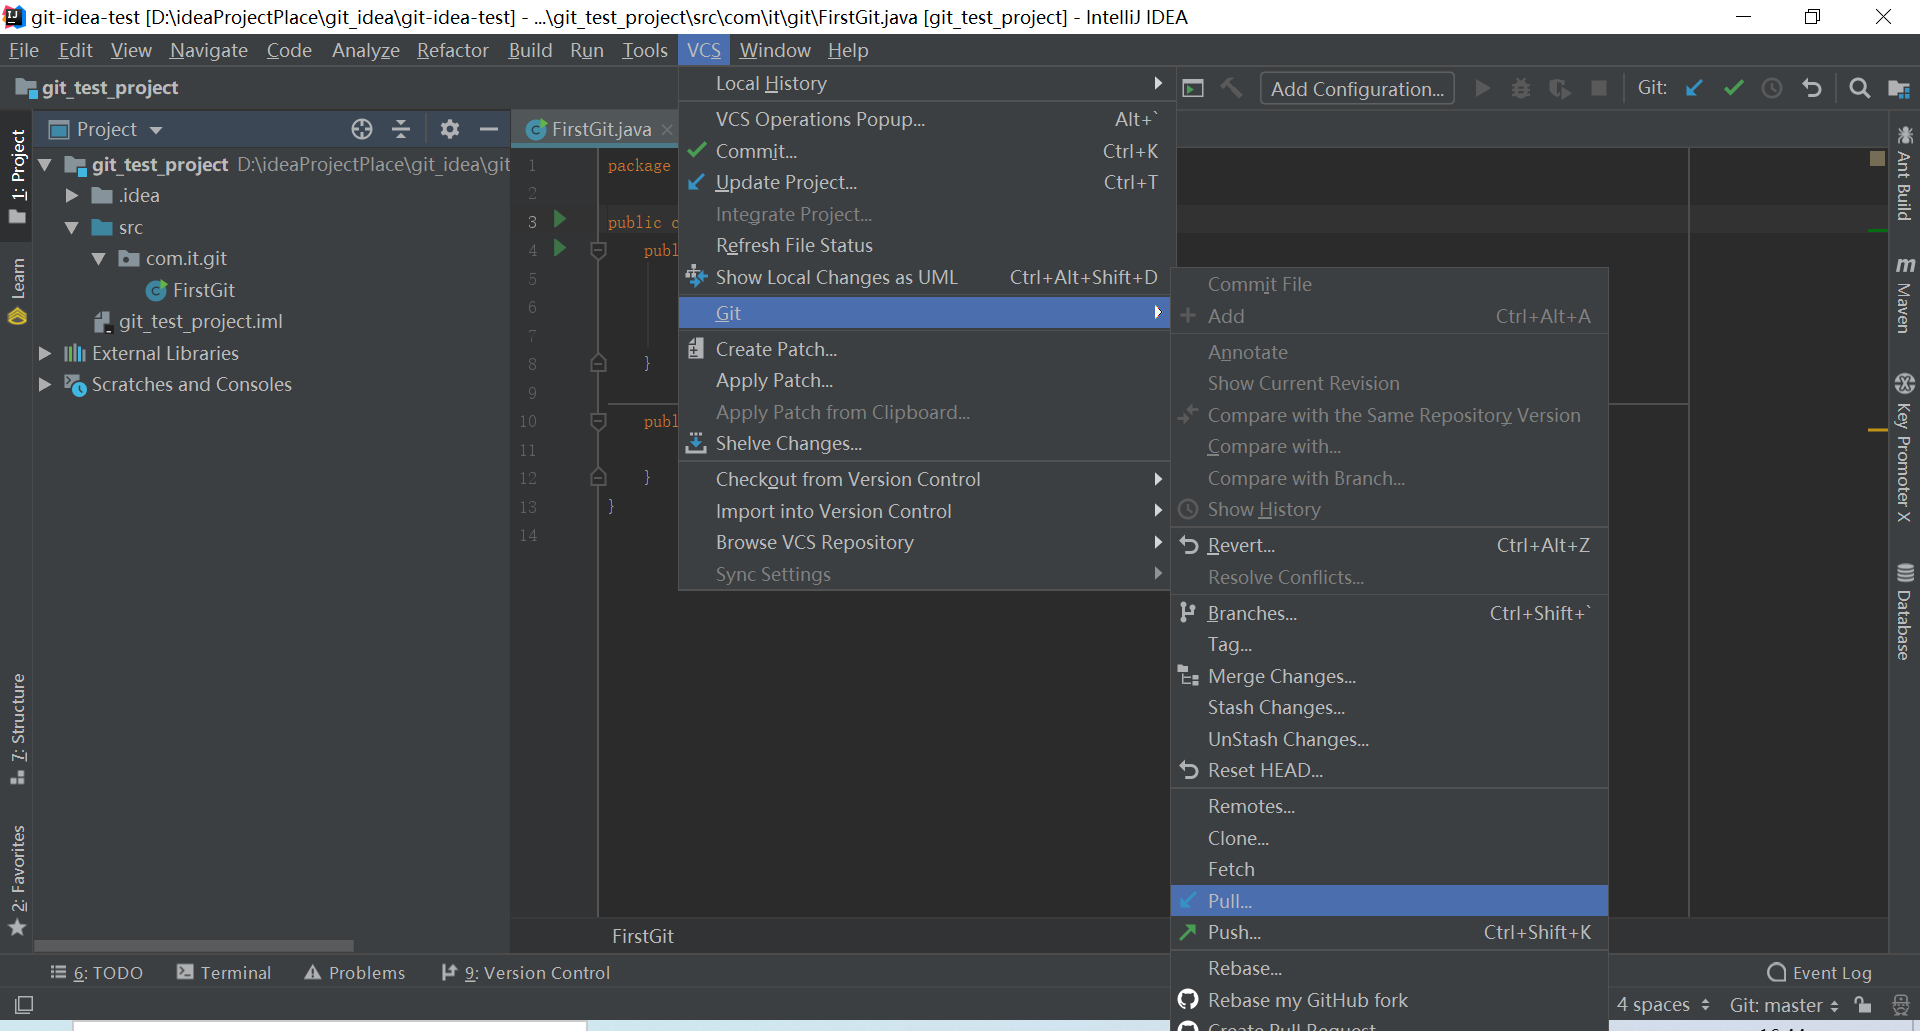Open Git history clock icon in toolbar
The height and width of the screenshot is (1031, 1920).
(x=1772, y=88)
